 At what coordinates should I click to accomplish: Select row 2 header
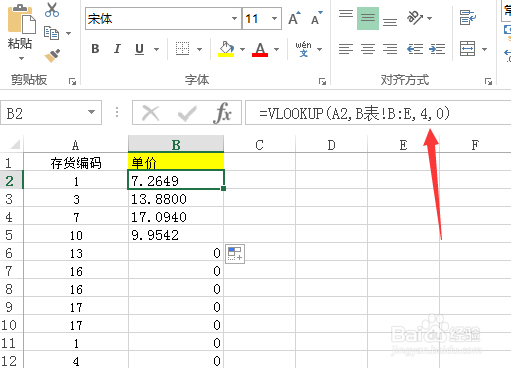pyautogui.click(x=11, y=181)
